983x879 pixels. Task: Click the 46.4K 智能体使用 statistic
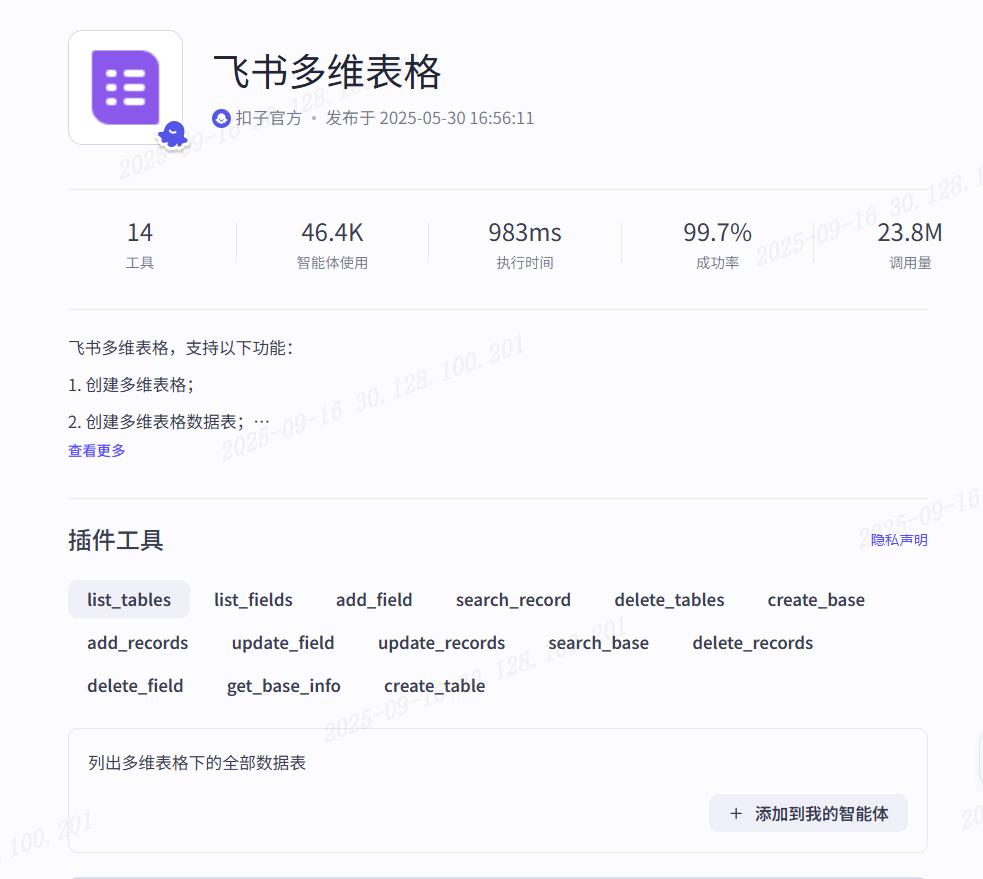332,245
